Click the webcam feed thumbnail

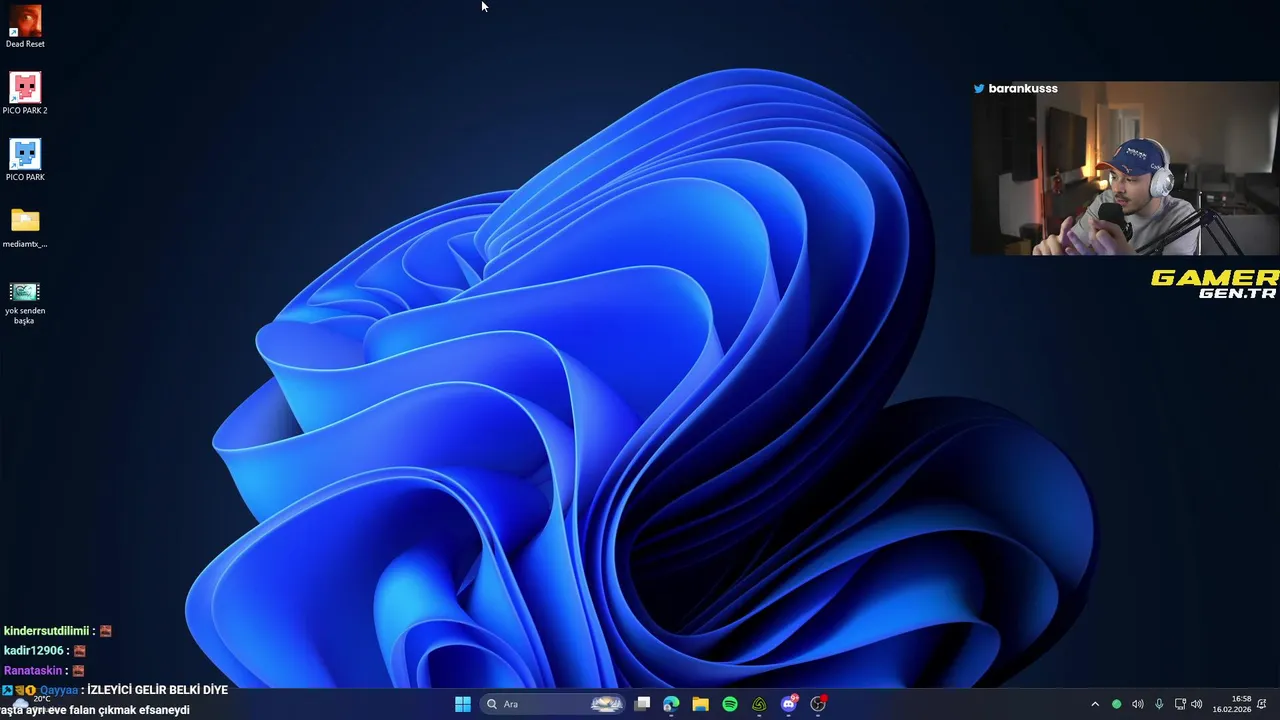click(1125, 169)
